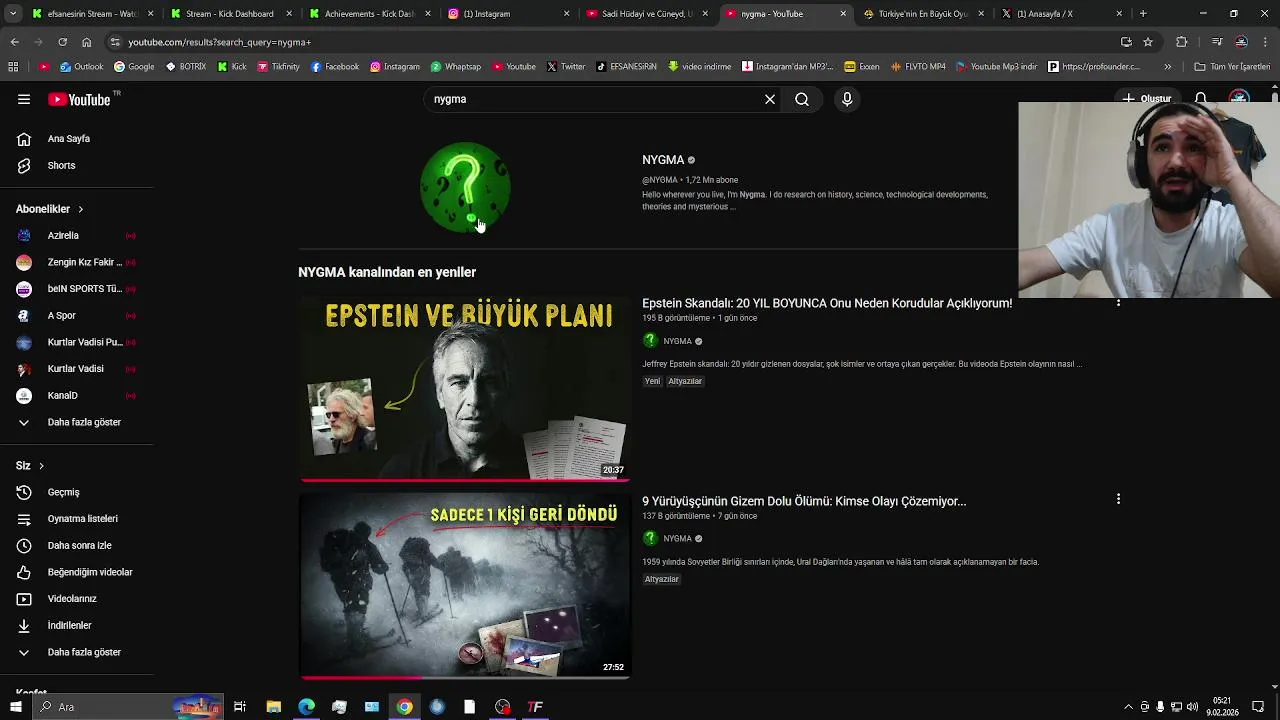The height and width of the screenshot is (720, 1280).
Task: Reload the page in Chrome
Action: click(x=62, y=42)
